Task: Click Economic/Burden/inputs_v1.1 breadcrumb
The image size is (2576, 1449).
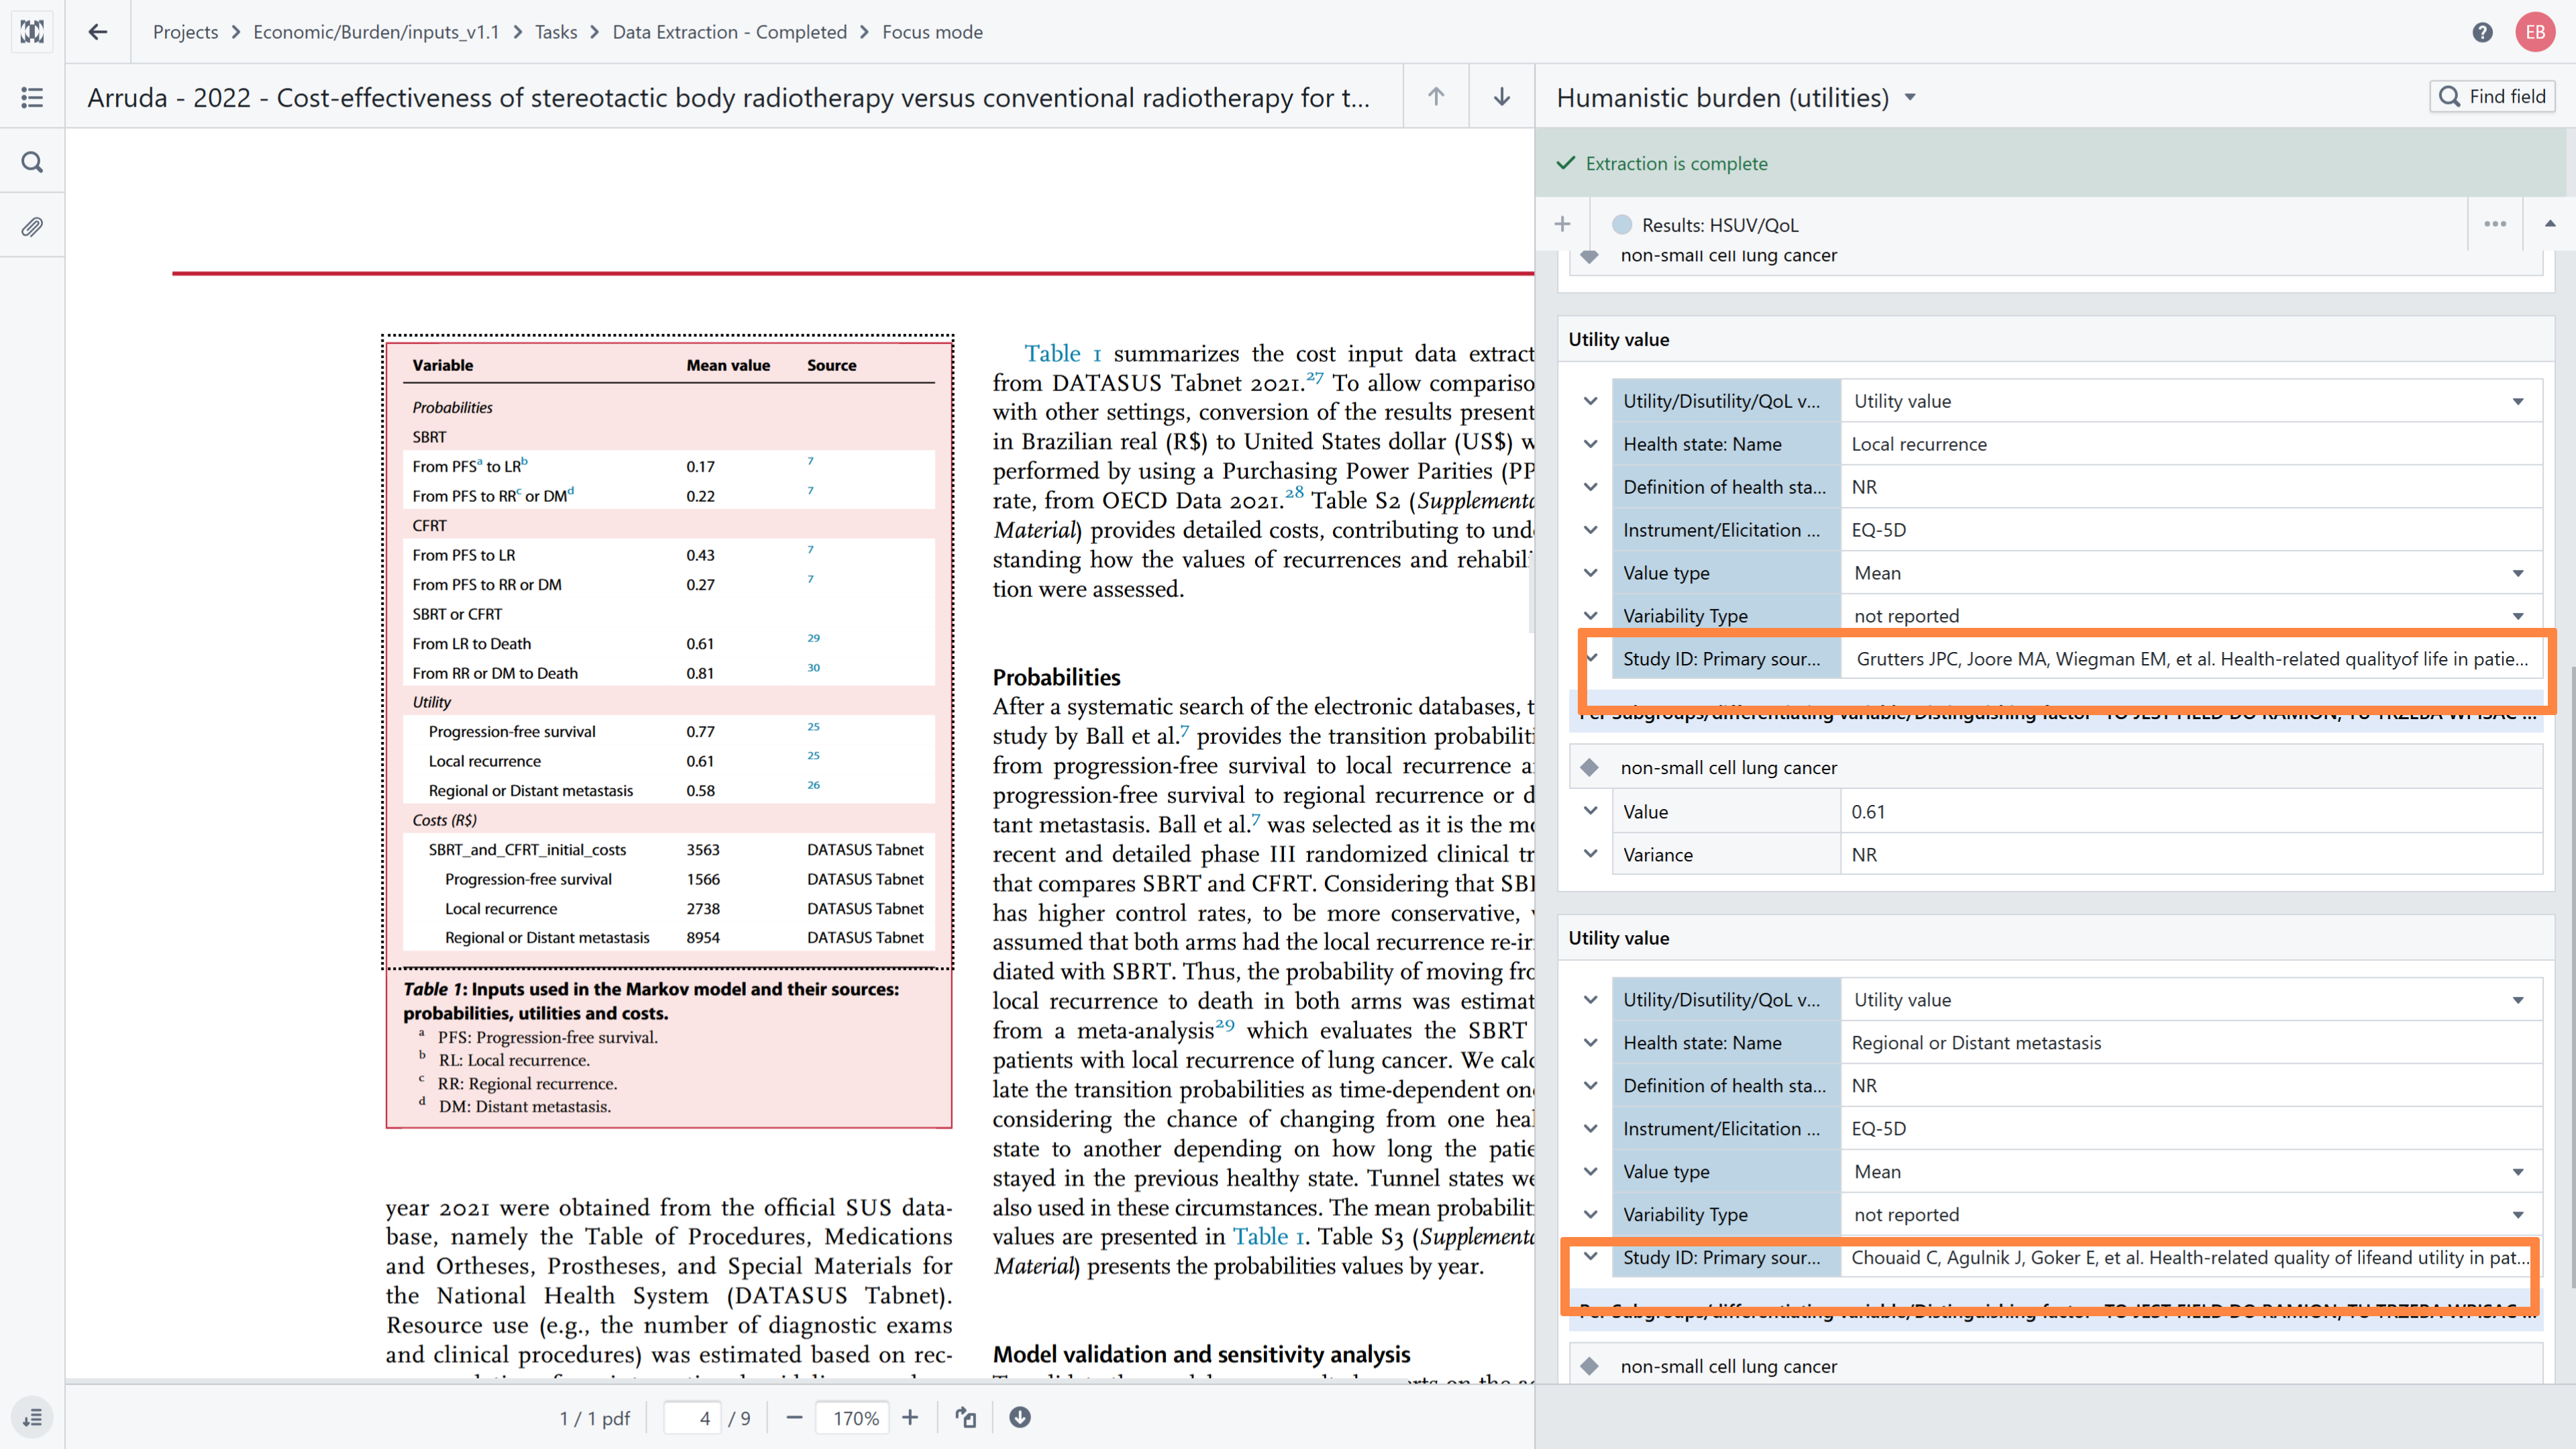Action: [376, 32]
